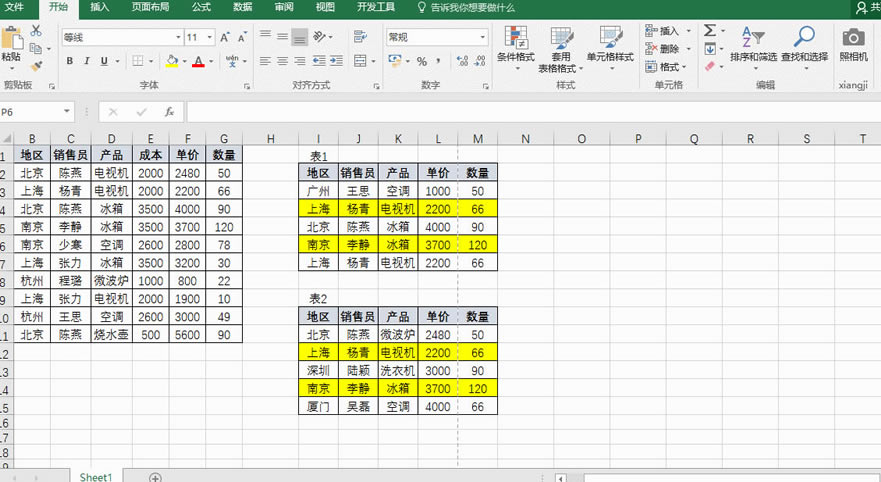The width and height of the screenshot is (881, 482).
Task: Click the 照相机 camera icon
Action: 853,44
